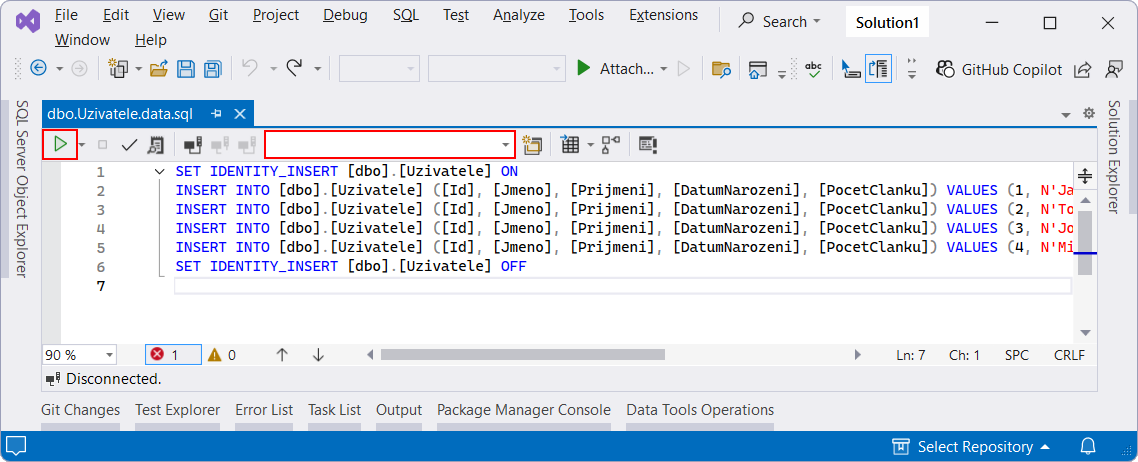This screenshot has height=462, width=1138.
Task: Open the SQL menu
Action: pos(406,15)
